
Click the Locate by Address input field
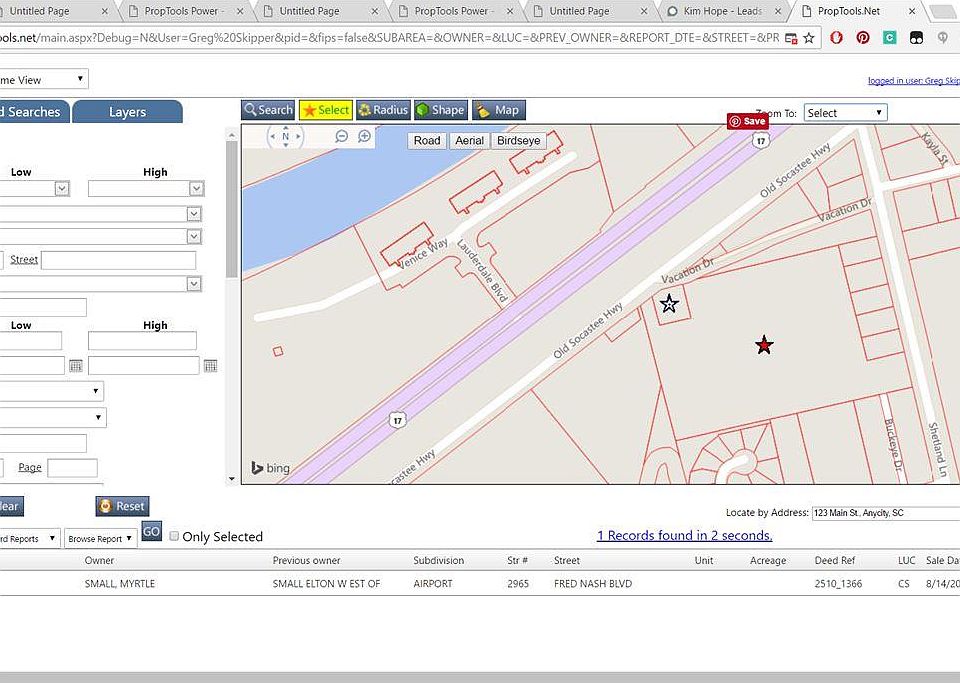coord(886,513)
